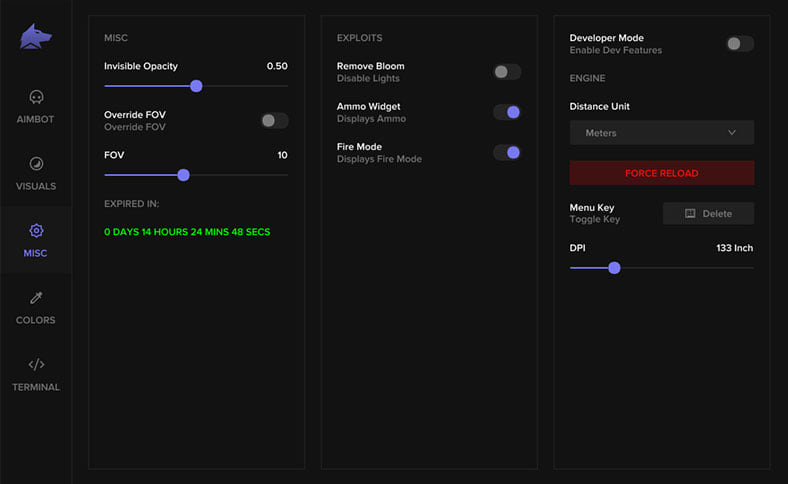Click the Invisible Opacity value 0.50
788x484 pixels.
tap(277, 66)
